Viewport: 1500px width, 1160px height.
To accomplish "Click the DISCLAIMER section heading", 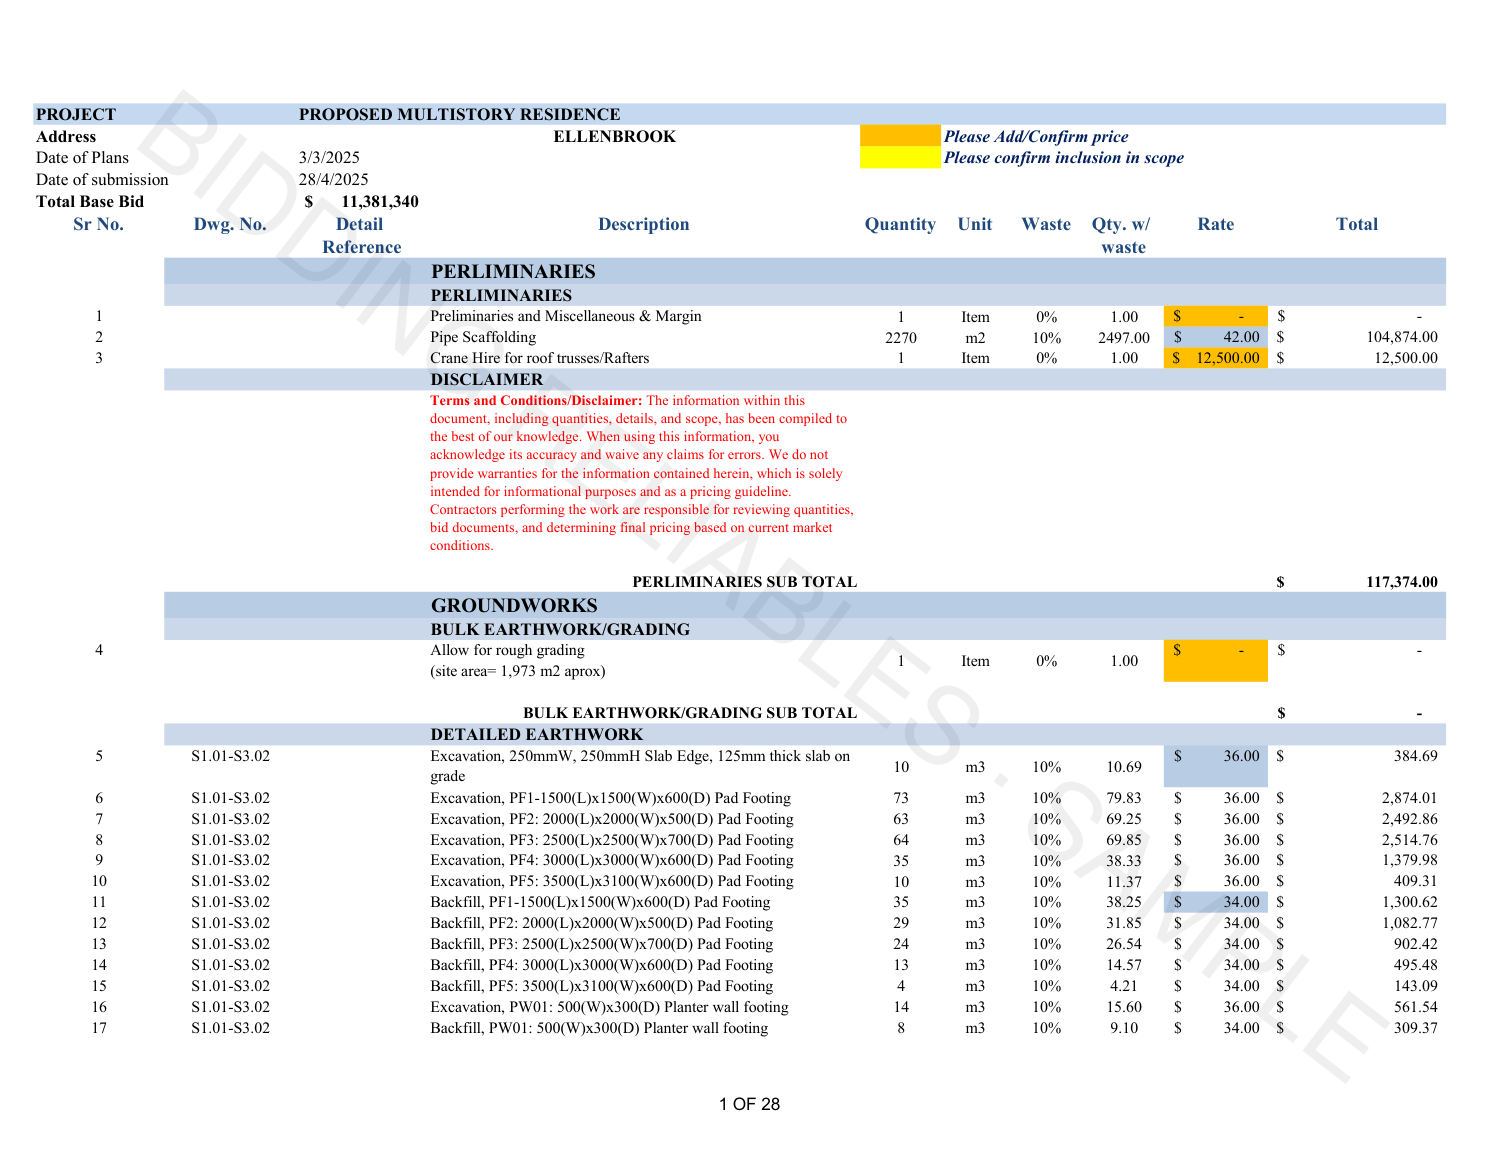I will (487, 379).
